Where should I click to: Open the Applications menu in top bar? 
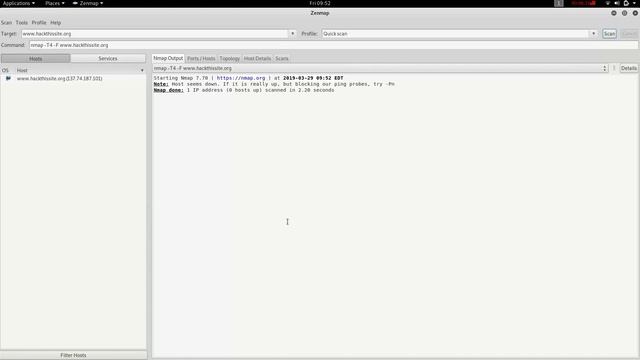(x=19, y=3)
